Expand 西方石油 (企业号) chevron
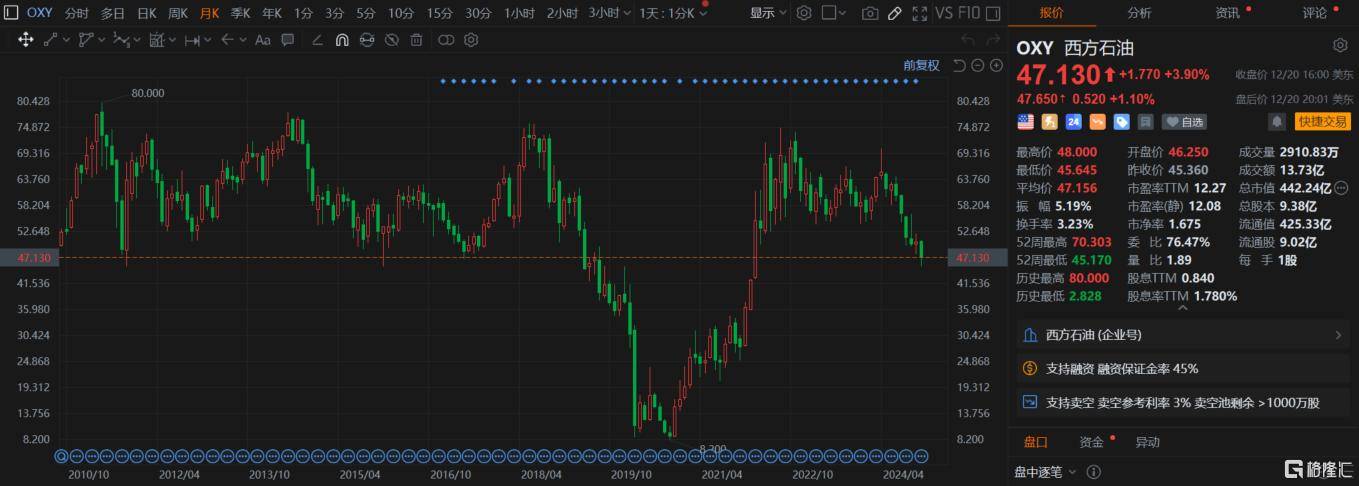This screenshot has height=486, width=1359. click(x=1339, y=335)
